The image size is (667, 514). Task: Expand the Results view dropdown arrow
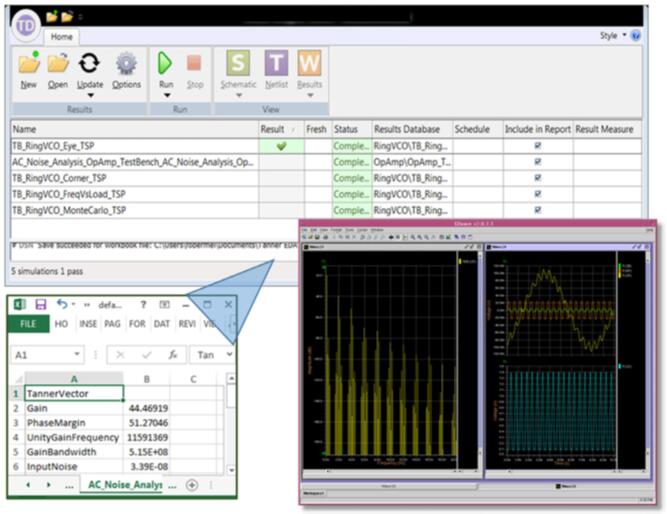[310, 96]
